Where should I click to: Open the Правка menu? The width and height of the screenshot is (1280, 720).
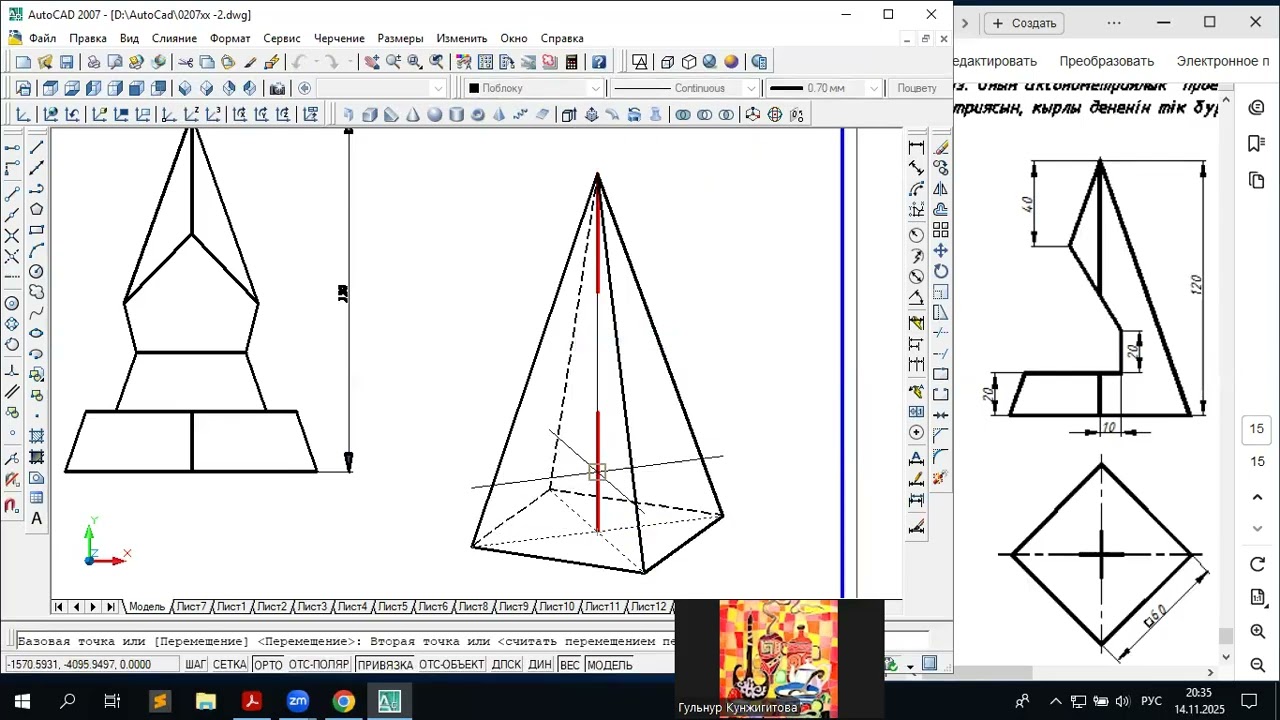point(88,38)
